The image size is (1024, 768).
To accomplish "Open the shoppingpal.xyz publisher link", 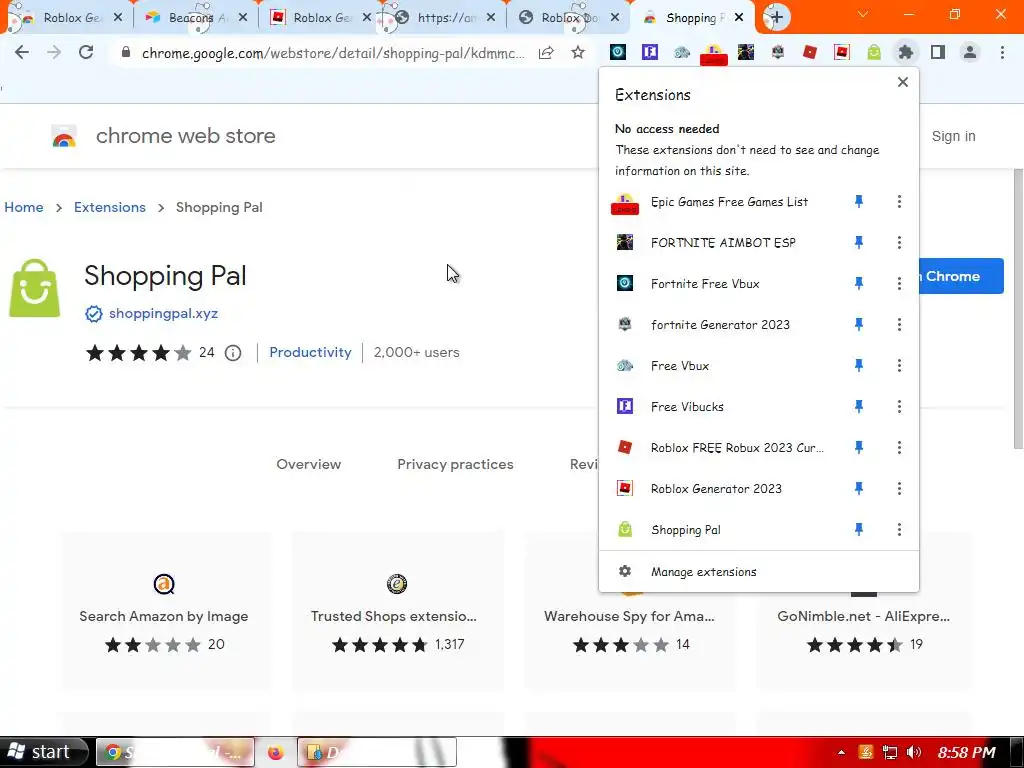I will click(x=163, y=313).
